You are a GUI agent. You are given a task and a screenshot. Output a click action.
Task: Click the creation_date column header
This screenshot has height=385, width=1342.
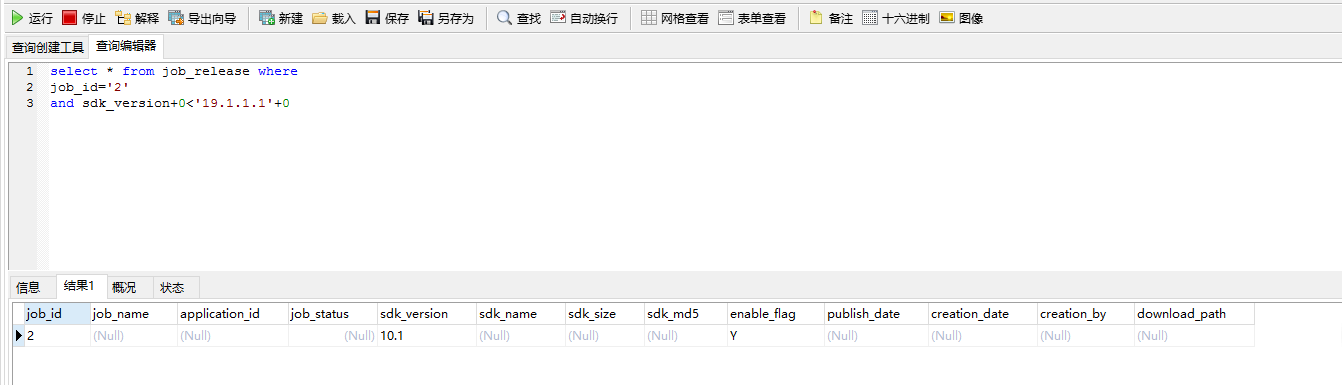(x=983, y=314)
